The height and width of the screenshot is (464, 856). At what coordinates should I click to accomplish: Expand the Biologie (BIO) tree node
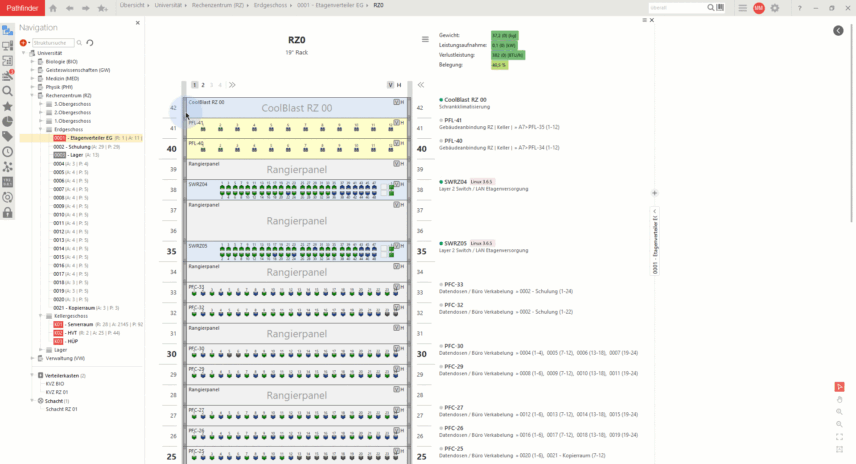32,61
